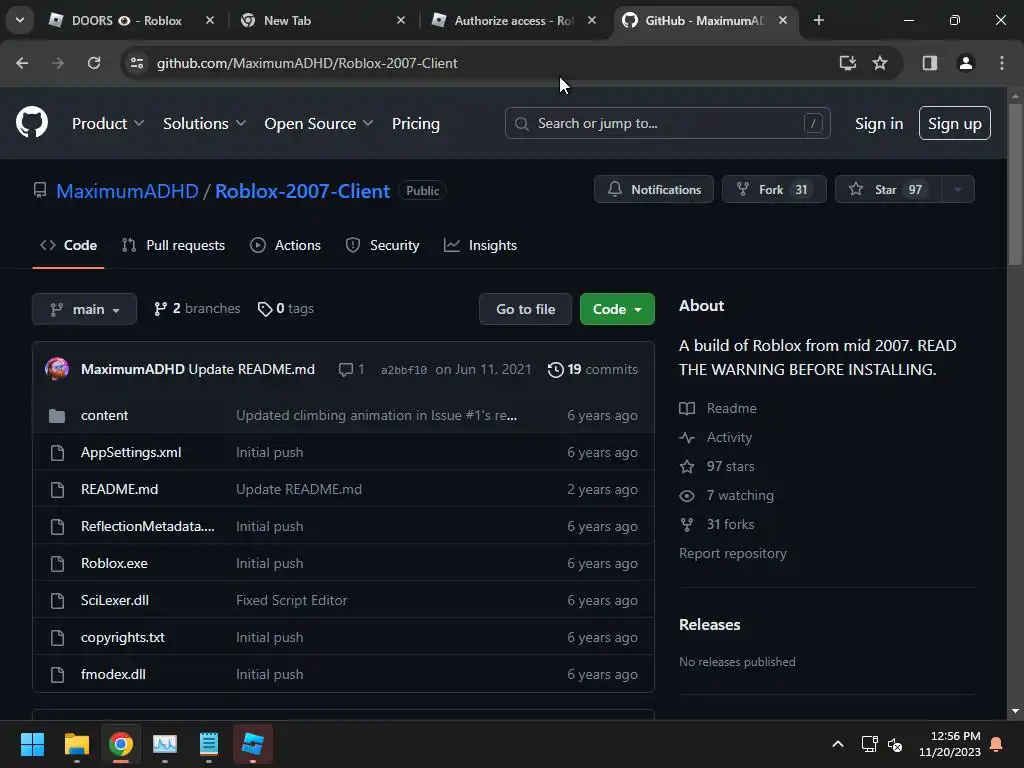Open the browser side panel icon
The width and height of the screenshot is (1024, 768).
tap(929, 63)
